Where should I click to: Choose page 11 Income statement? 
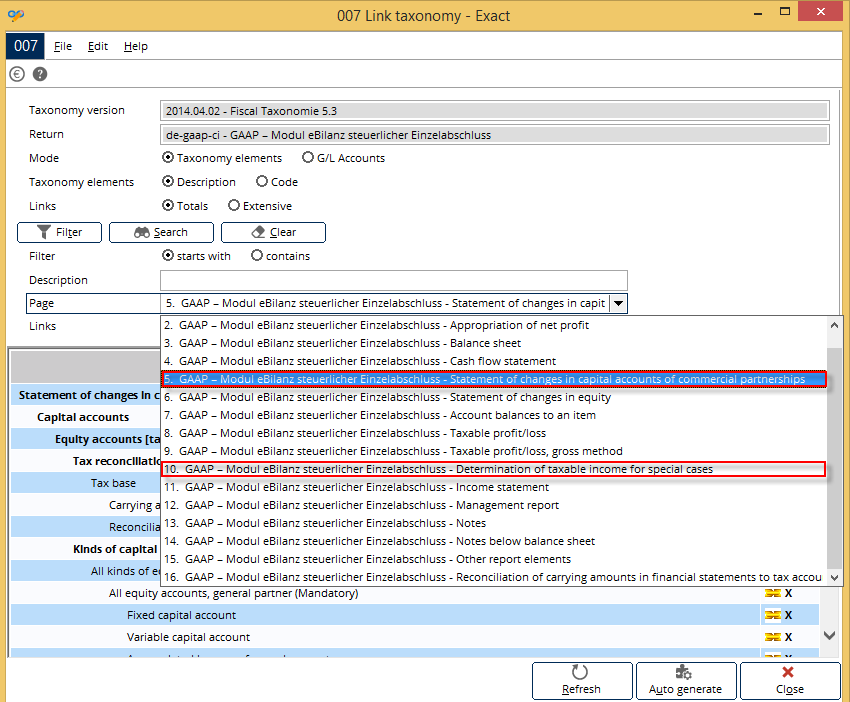coord(494,487)
